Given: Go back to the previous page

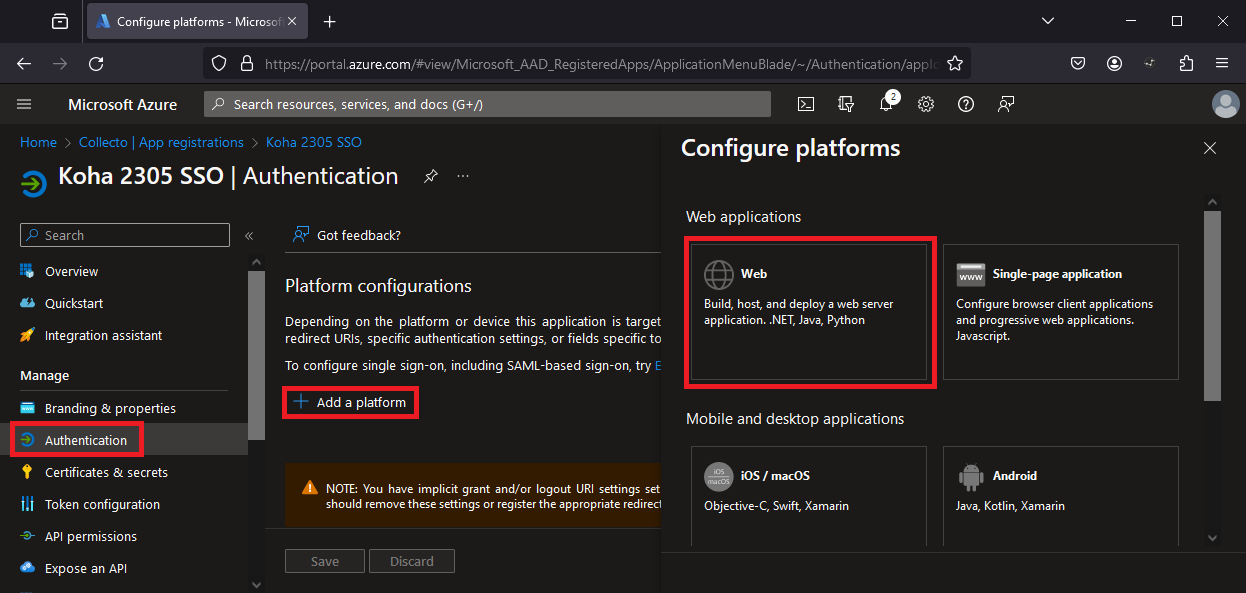Looking at the screenshot, I should coord(24,63).
